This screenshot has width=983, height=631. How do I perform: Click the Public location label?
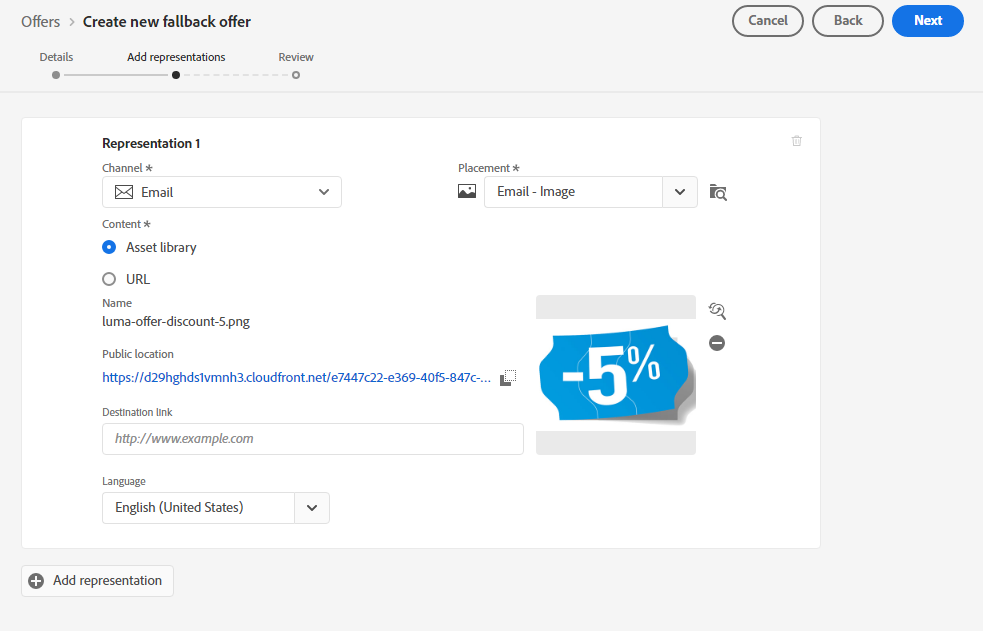coord(138,354)
